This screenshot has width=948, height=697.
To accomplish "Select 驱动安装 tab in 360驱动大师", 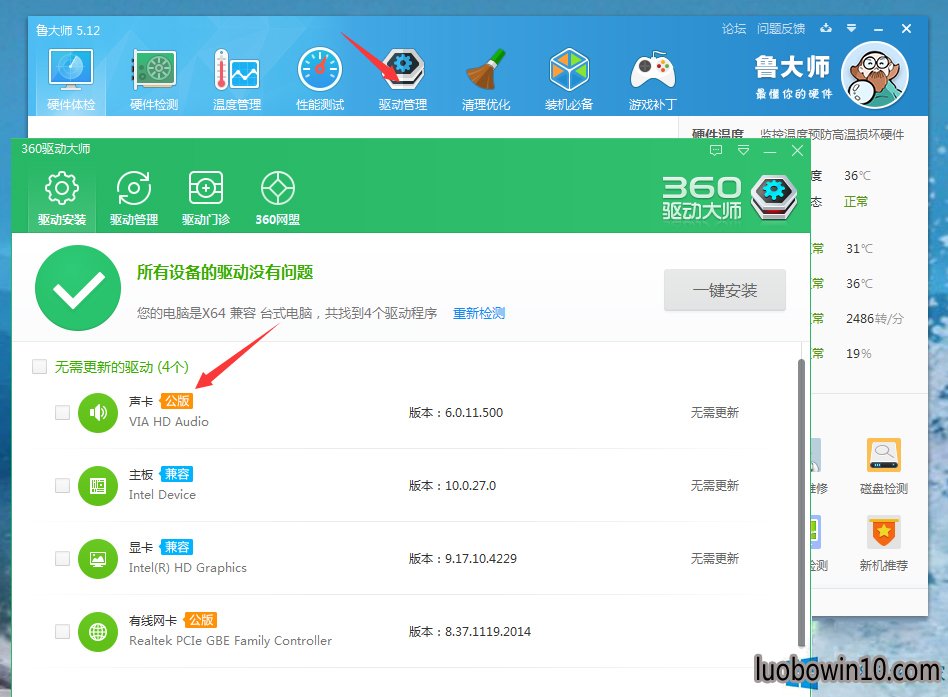I will point(62,198).
